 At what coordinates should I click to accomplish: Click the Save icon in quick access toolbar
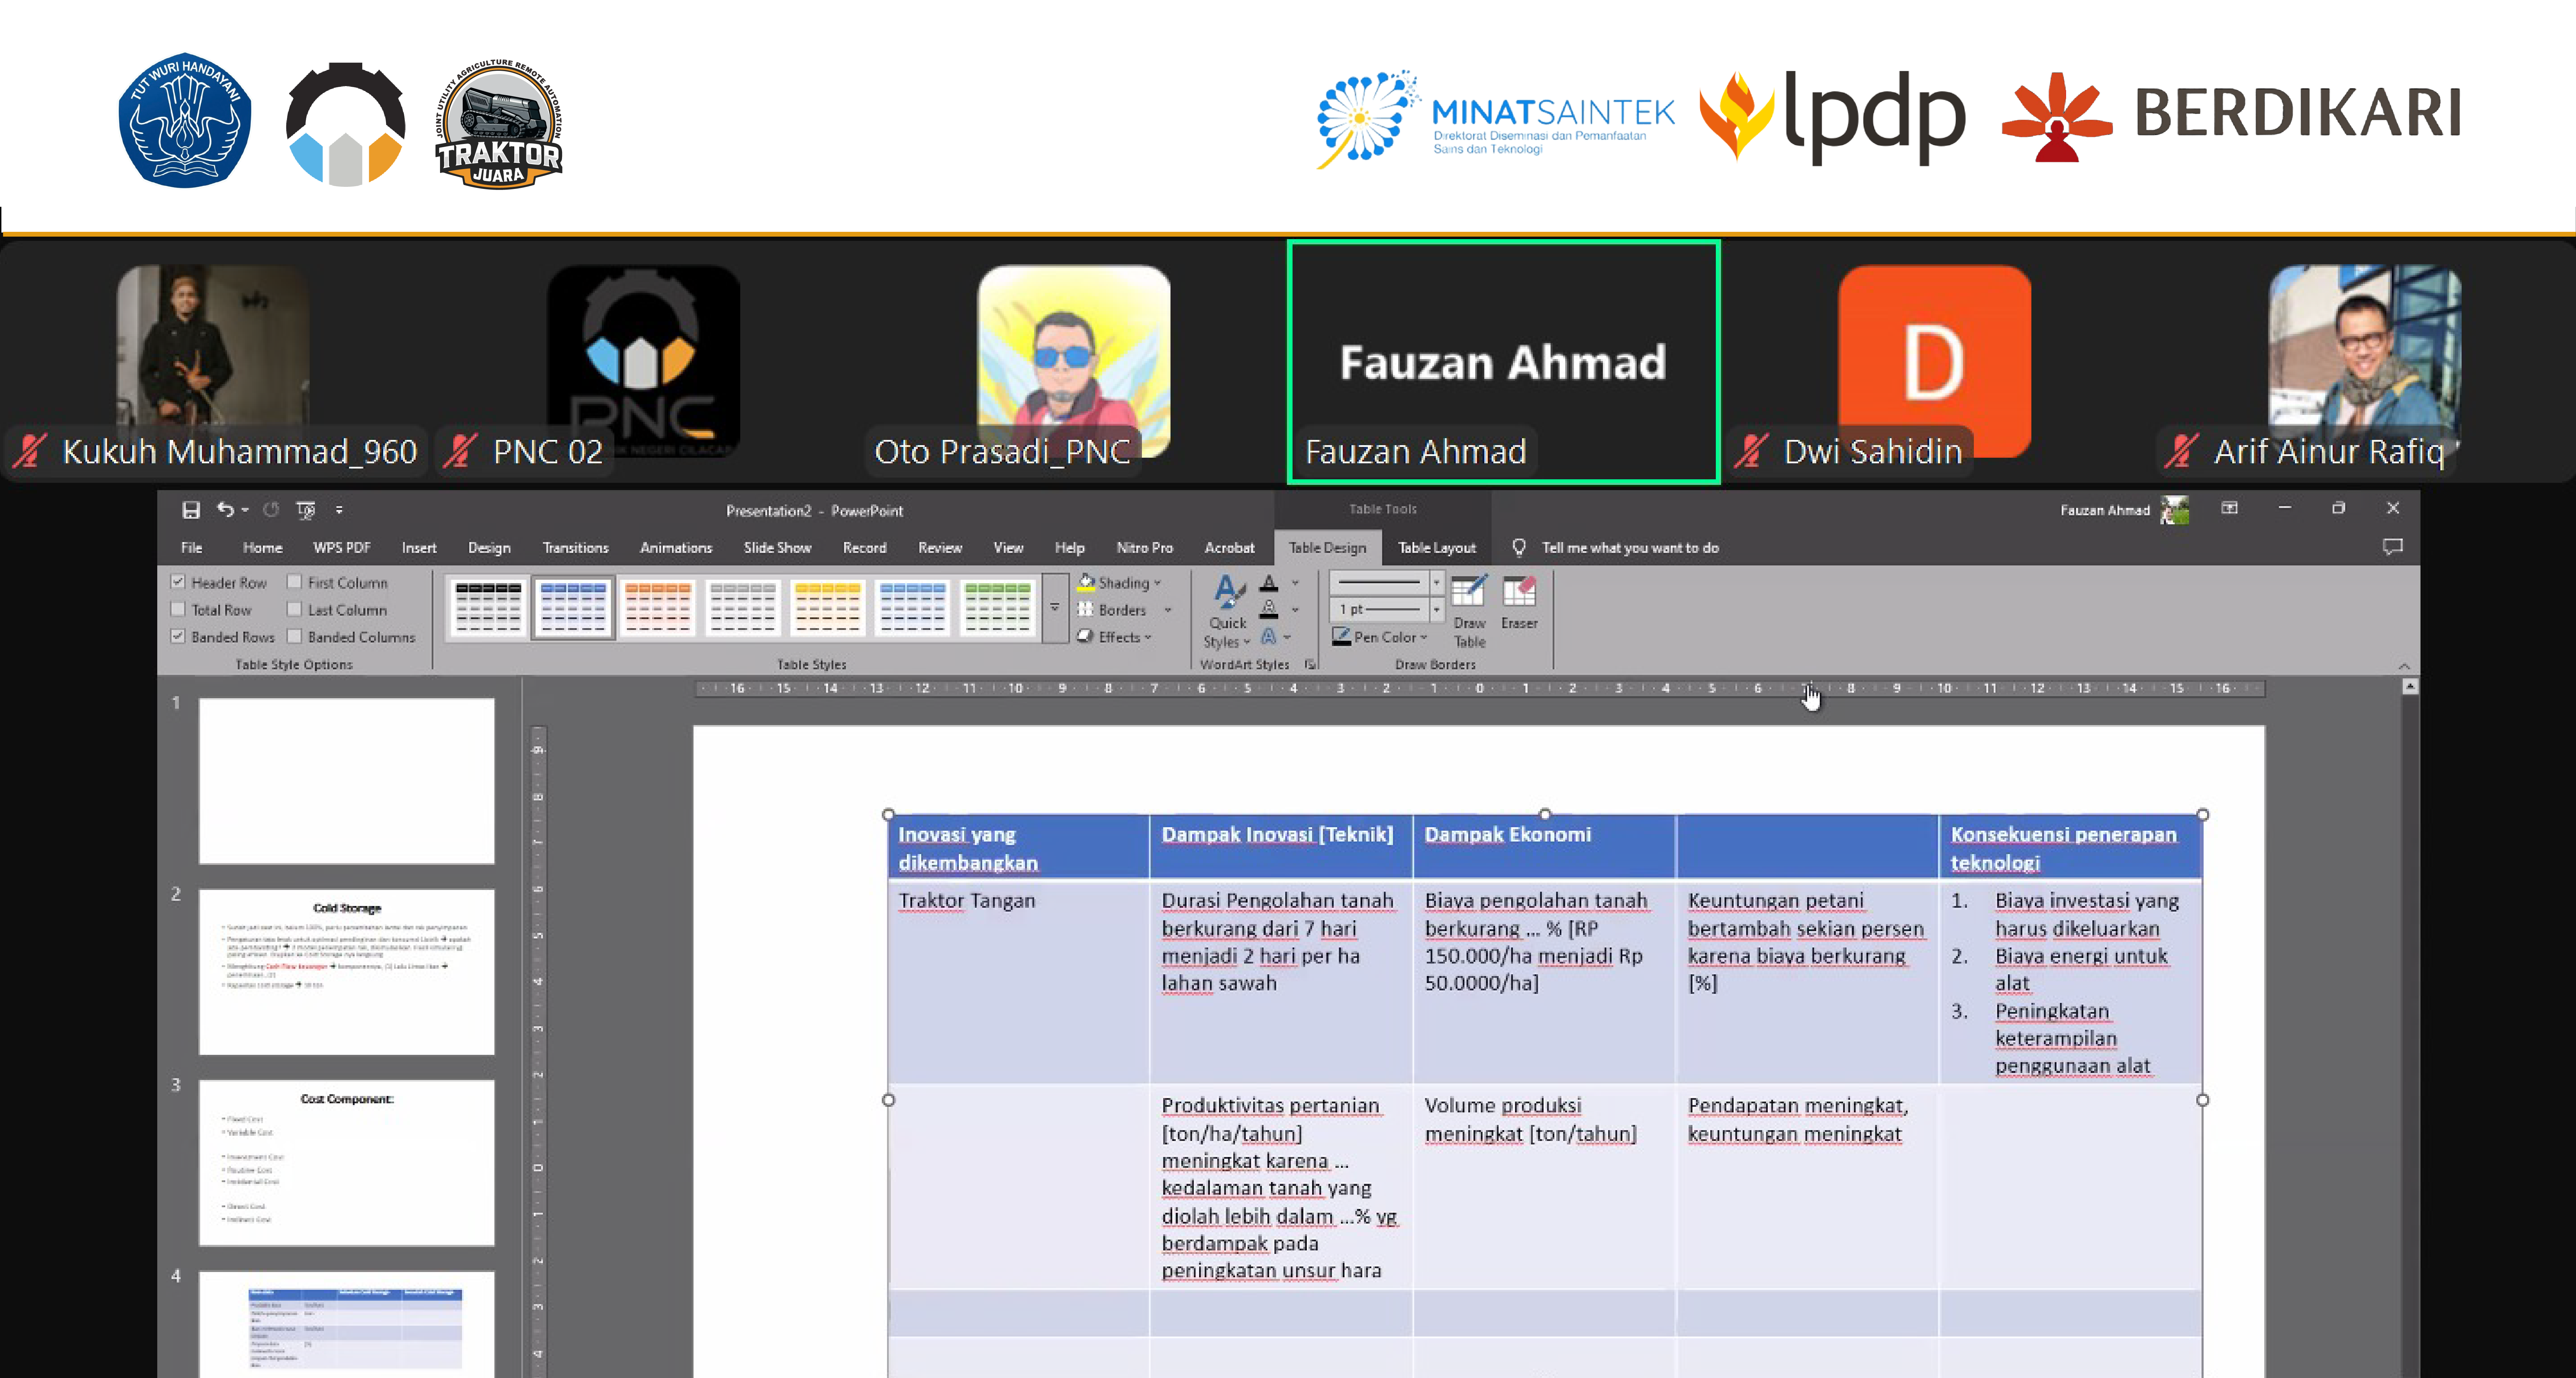[191, 510]
